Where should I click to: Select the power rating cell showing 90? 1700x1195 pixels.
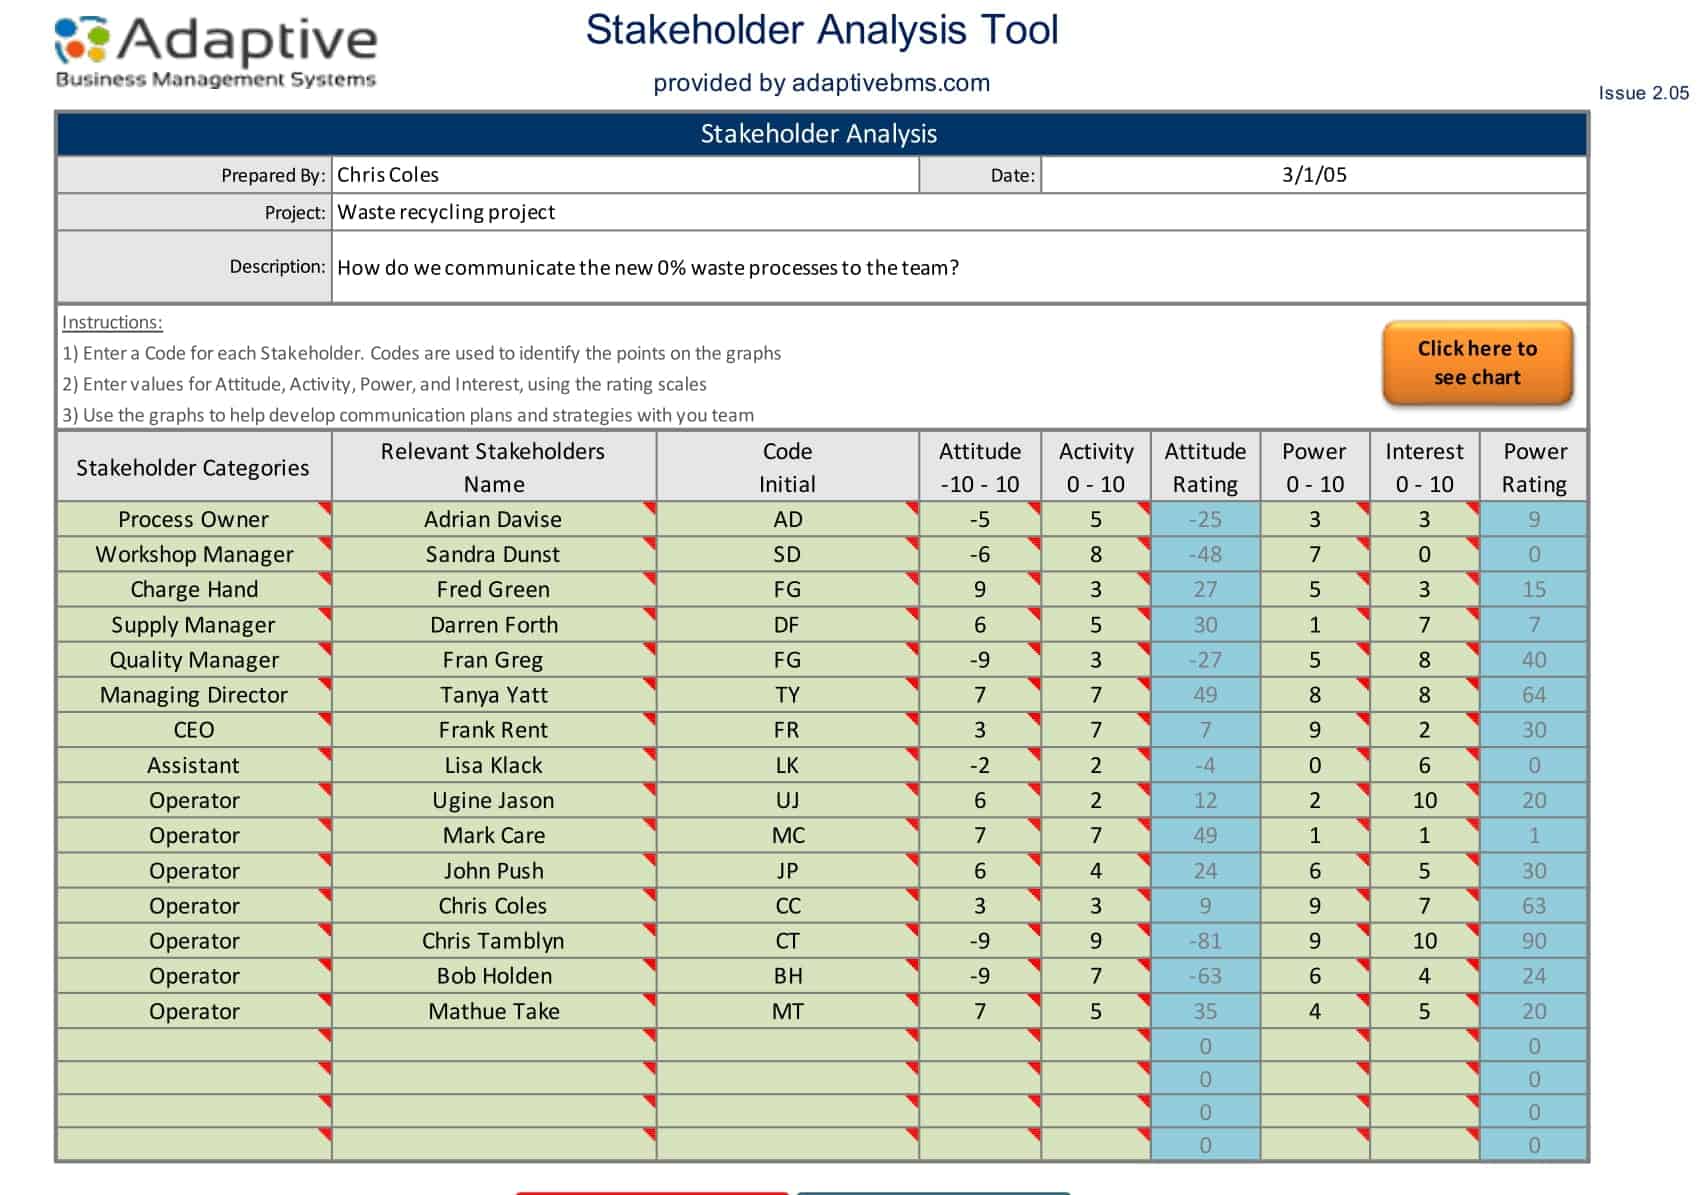point(1534,941)
